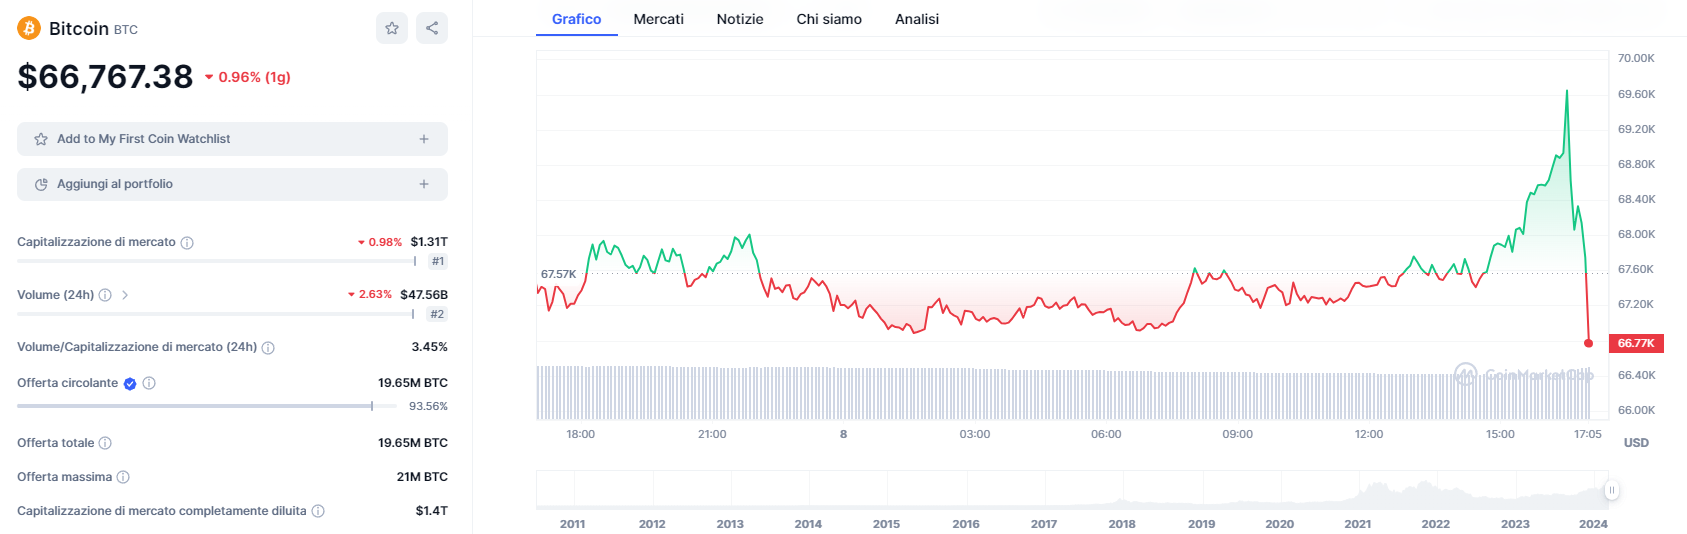The width and height of the screenshot is (1687, 534).
Task: Click info icon next to Volume (24h)
Action: [x=105, y=295]
